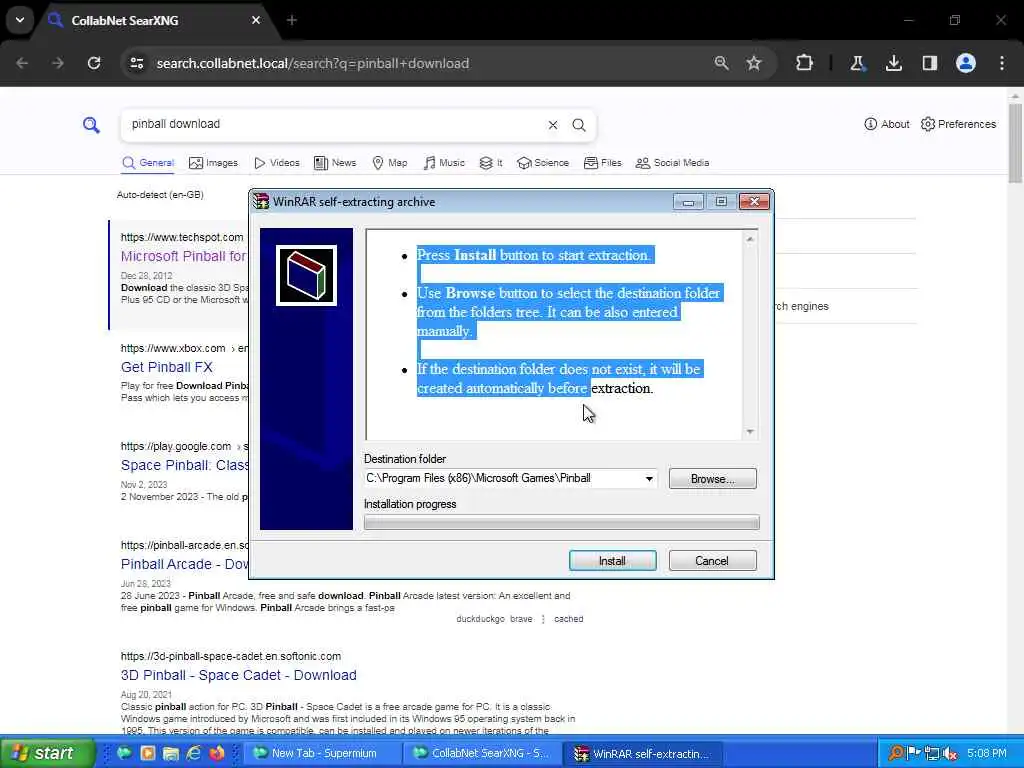Switch to WinRAR self-extracting taskbar button
This screenshot has height=768, width=1024.
pos(645,753)
